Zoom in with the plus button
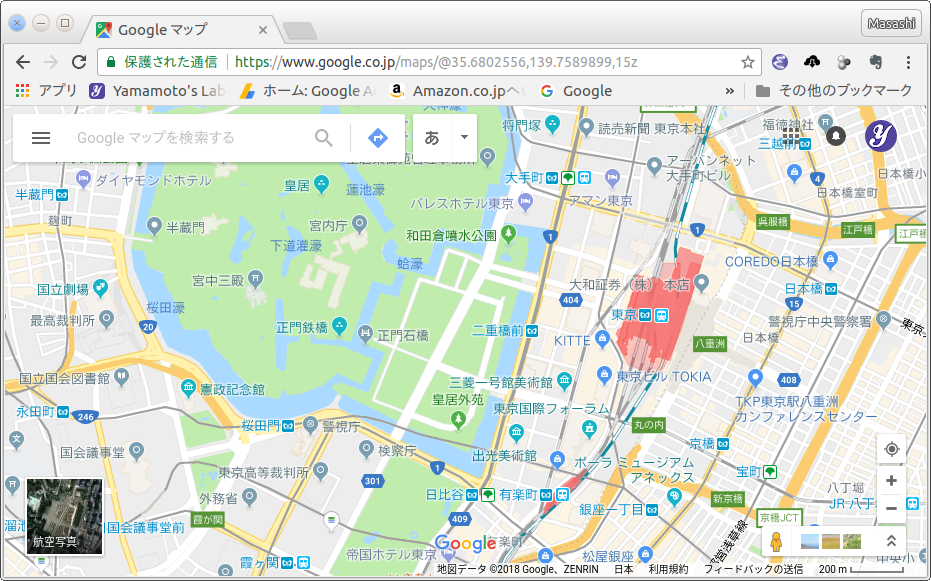This screenshot has height=581, width=931. coord(891,481)
